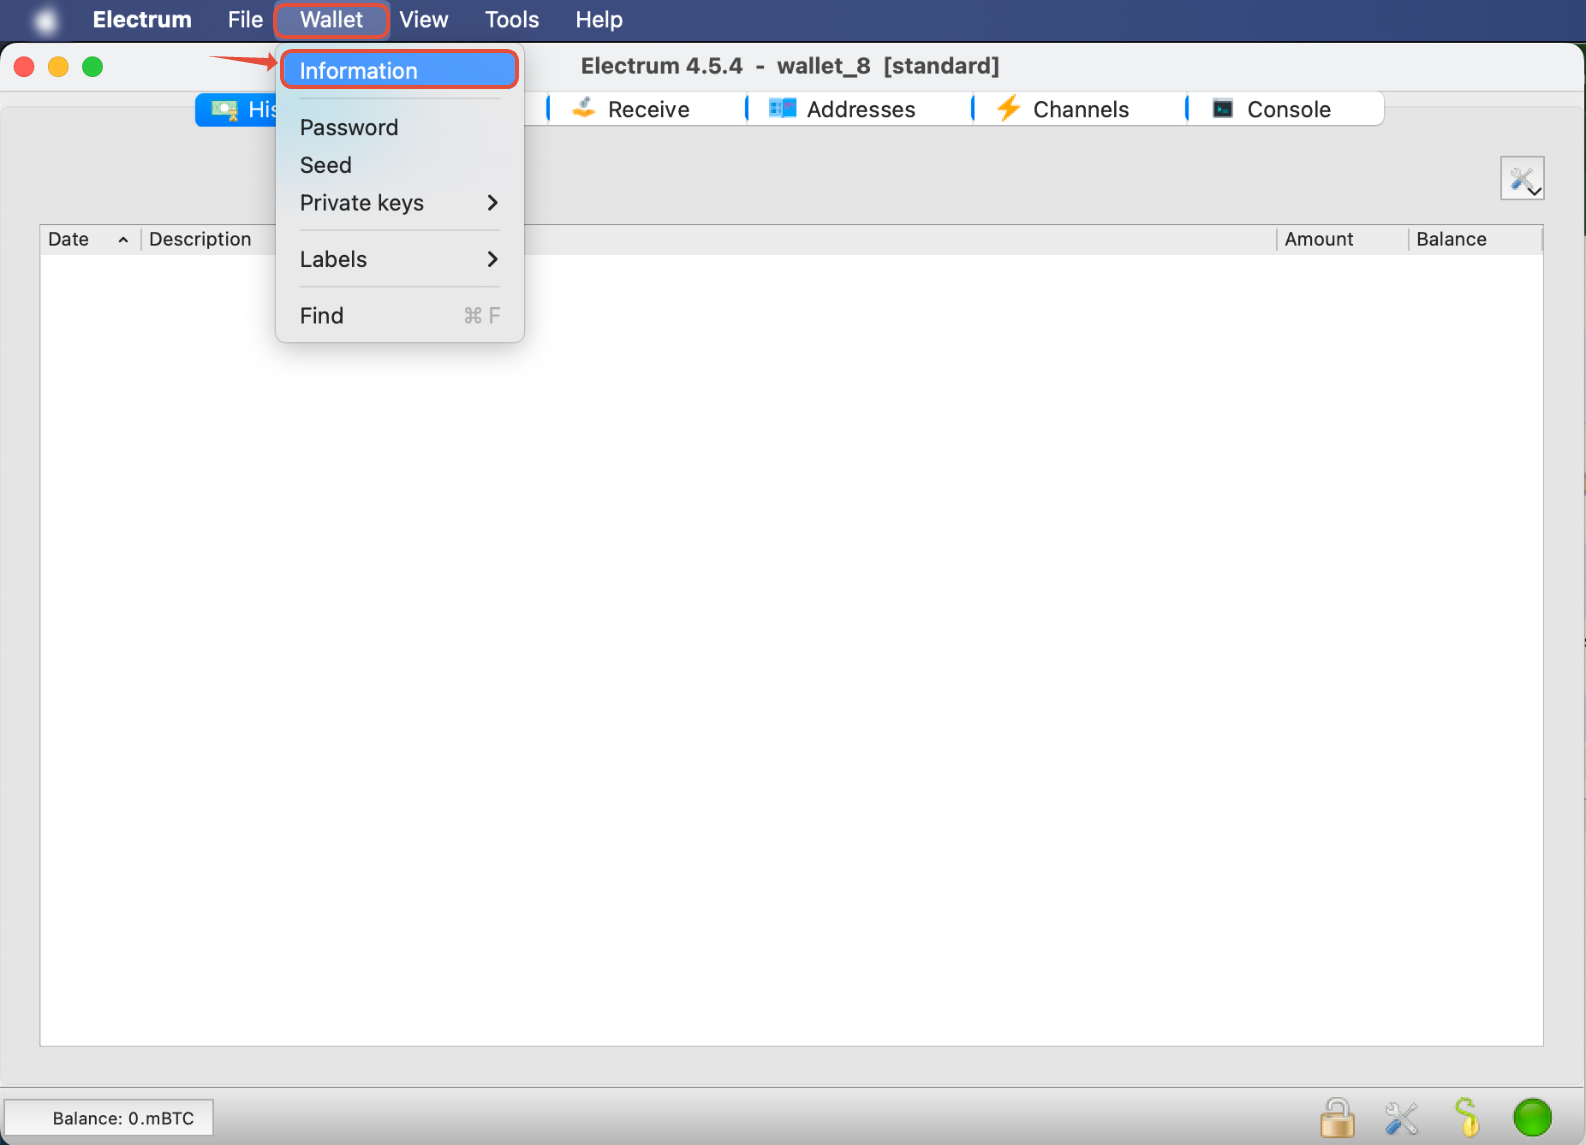Choose Password in the Wallet menu
This screenshot has width=1586, height=1145.
click(x=399, y=127)
